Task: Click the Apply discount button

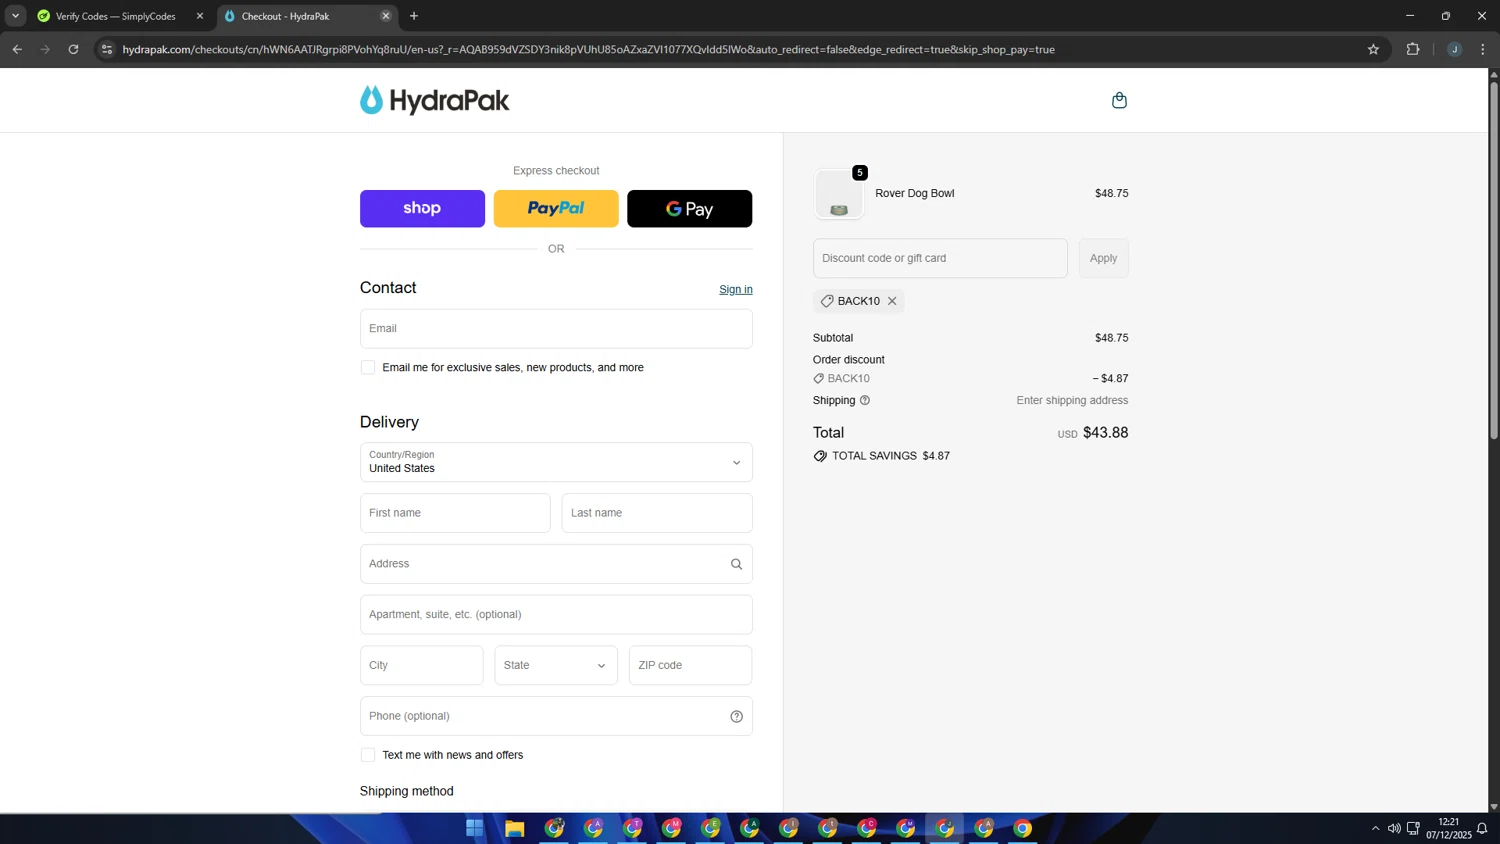Action: click(1103, 258)
